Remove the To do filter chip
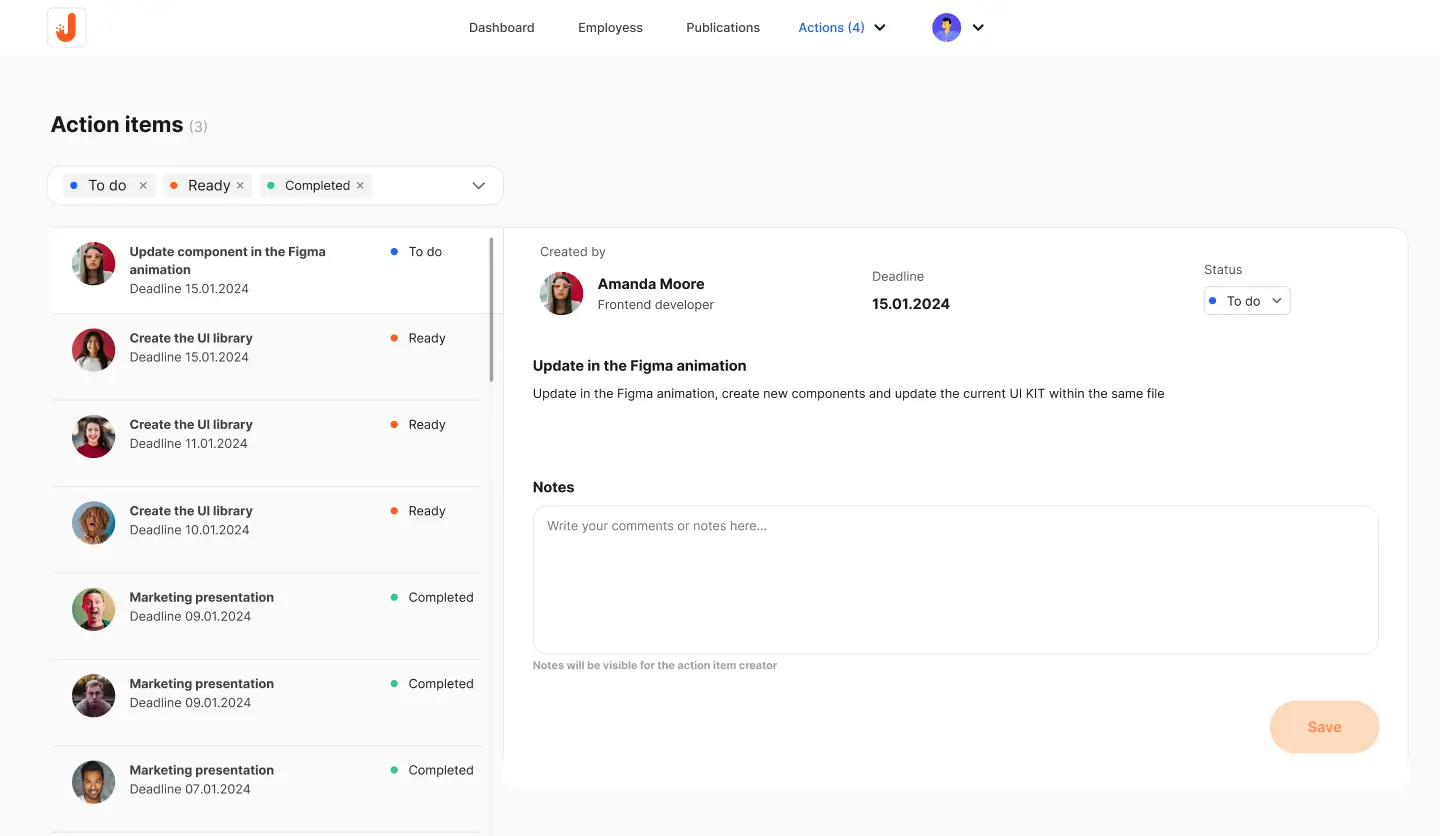The width and height of the screenshot is (1440, 836). click(143, 185)
